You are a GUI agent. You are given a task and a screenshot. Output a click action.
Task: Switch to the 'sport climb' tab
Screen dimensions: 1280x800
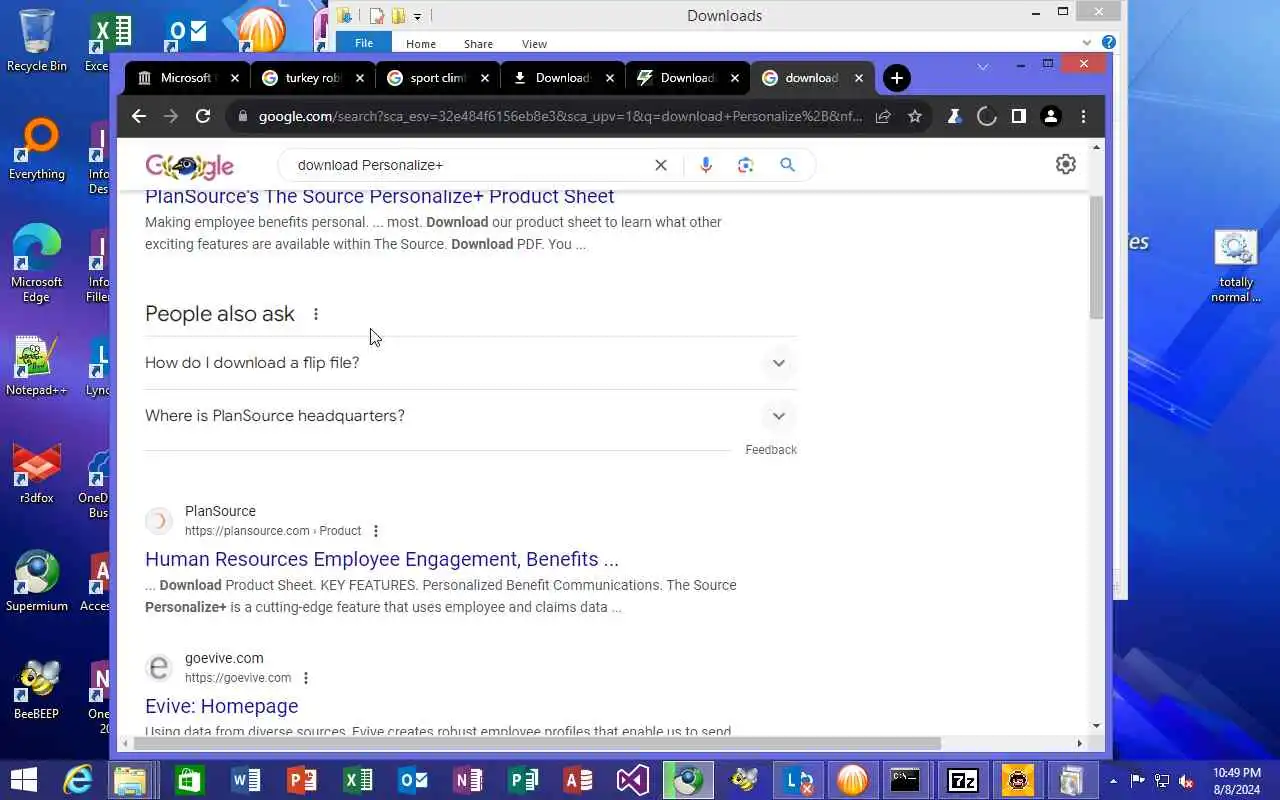pos(436,78)
